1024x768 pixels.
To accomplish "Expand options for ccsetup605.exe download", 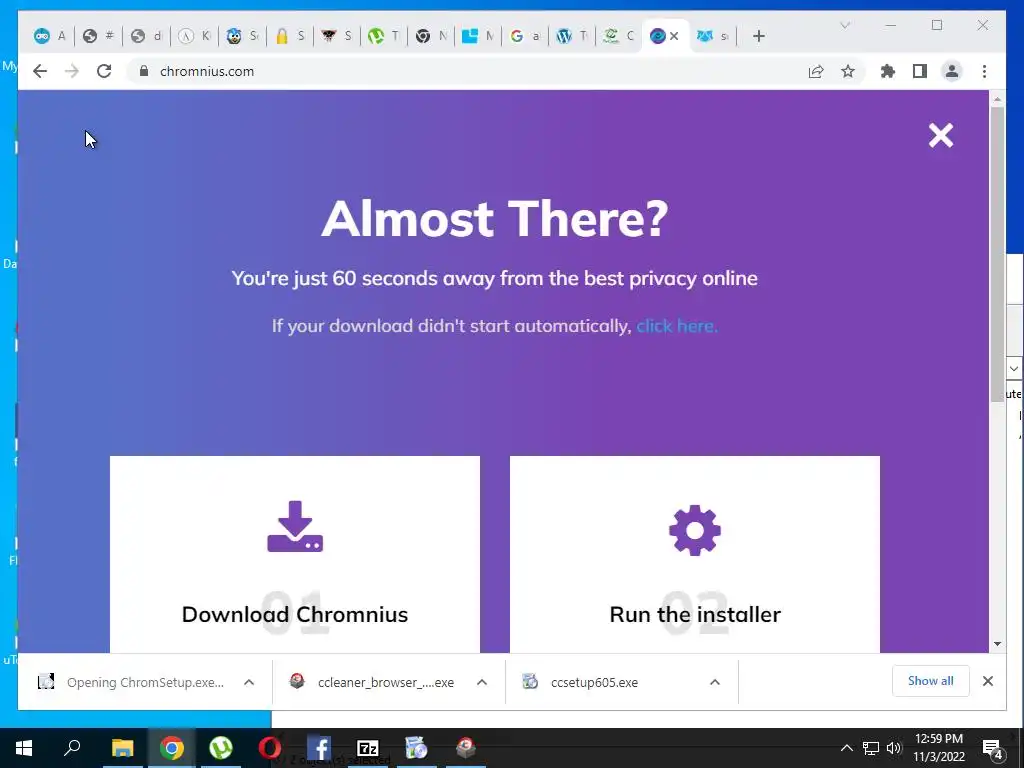I will coord(715,682).
